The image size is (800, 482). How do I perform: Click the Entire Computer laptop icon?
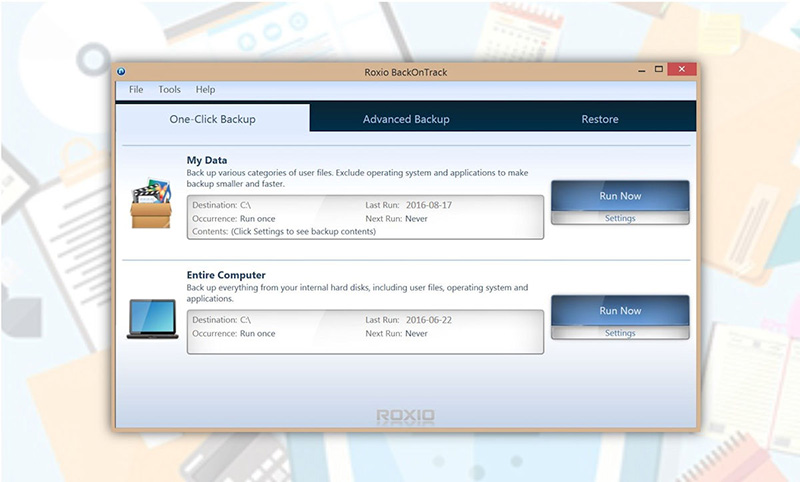click(153, 319)
